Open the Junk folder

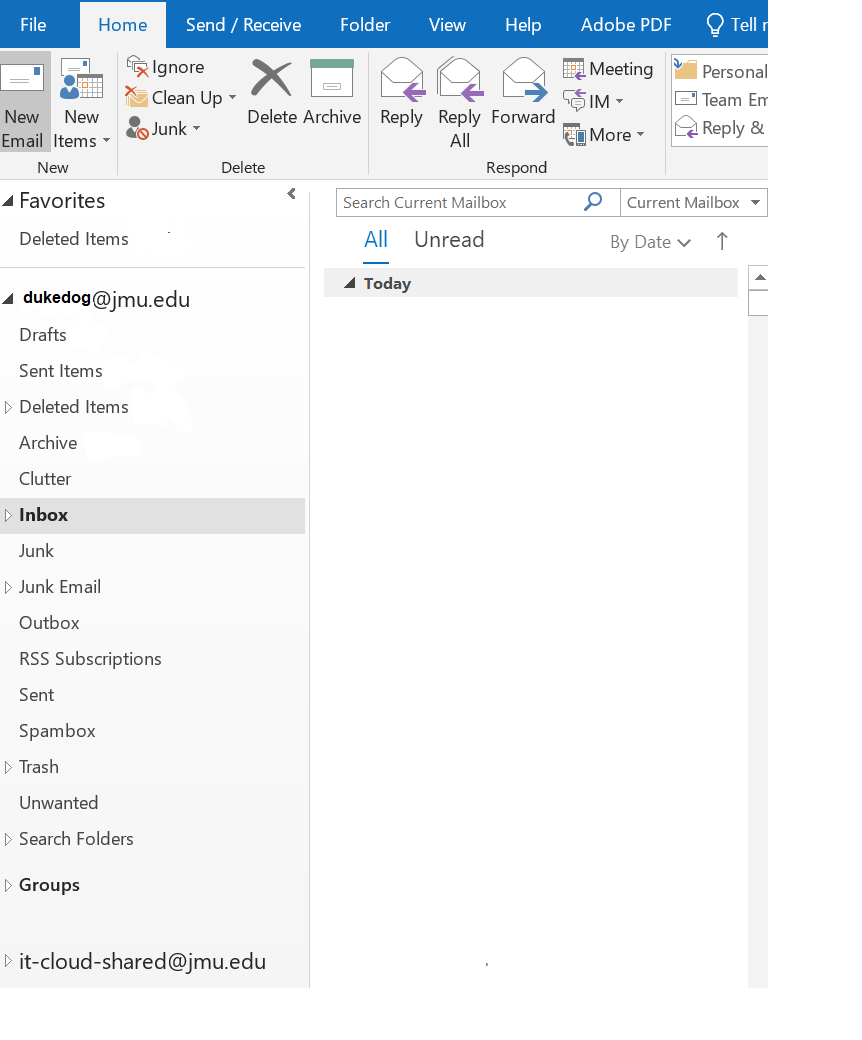(x=36, y=551)
